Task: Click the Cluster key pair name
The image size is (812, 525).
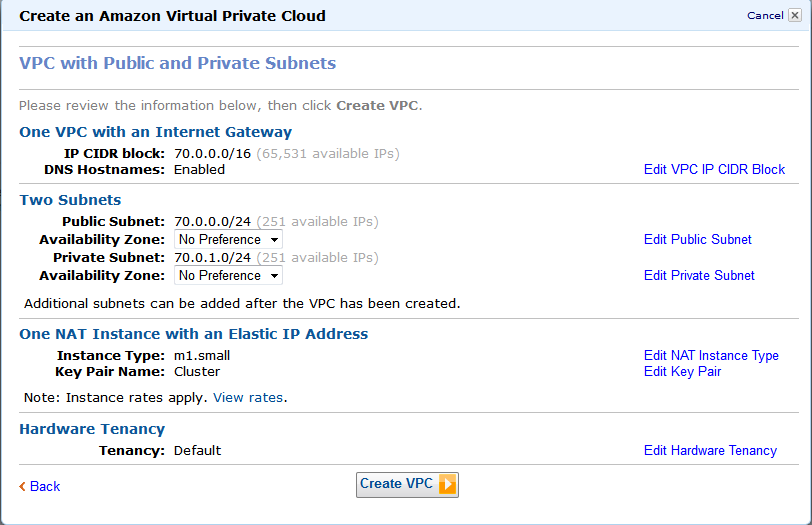Action: point(197,372)
